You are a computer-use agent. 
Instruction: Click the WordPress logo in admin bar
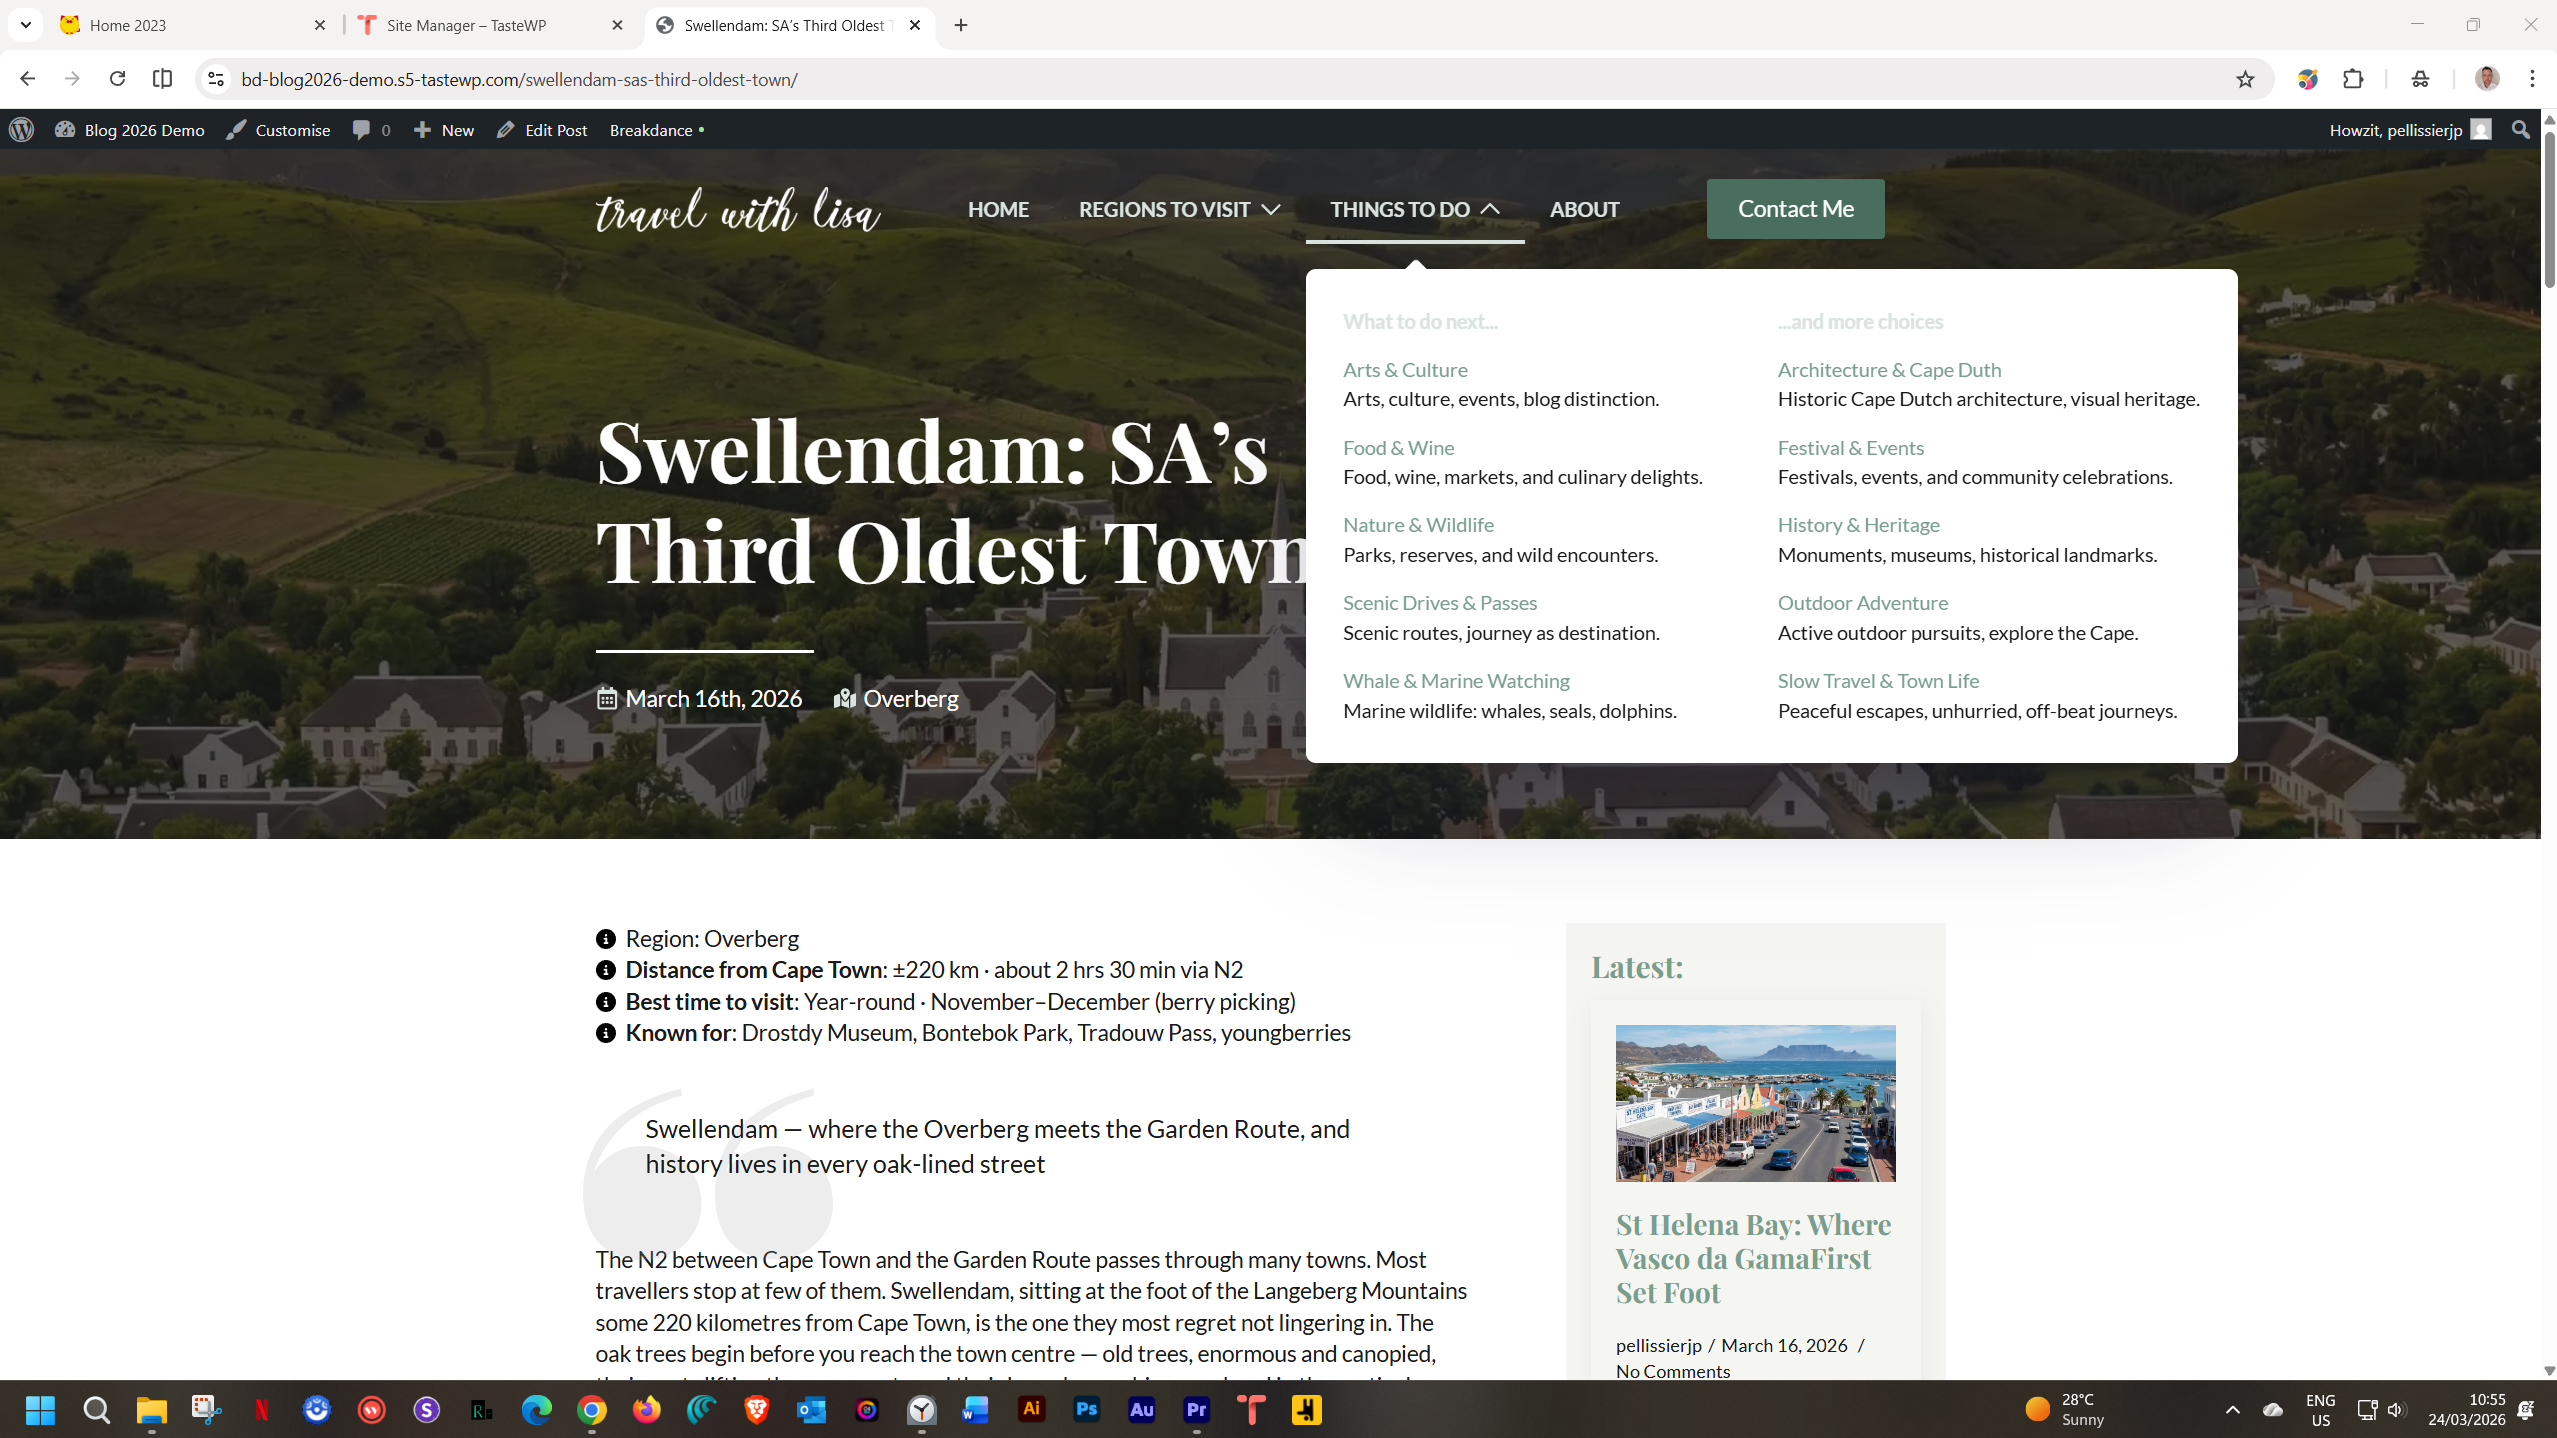click(22, 130)
